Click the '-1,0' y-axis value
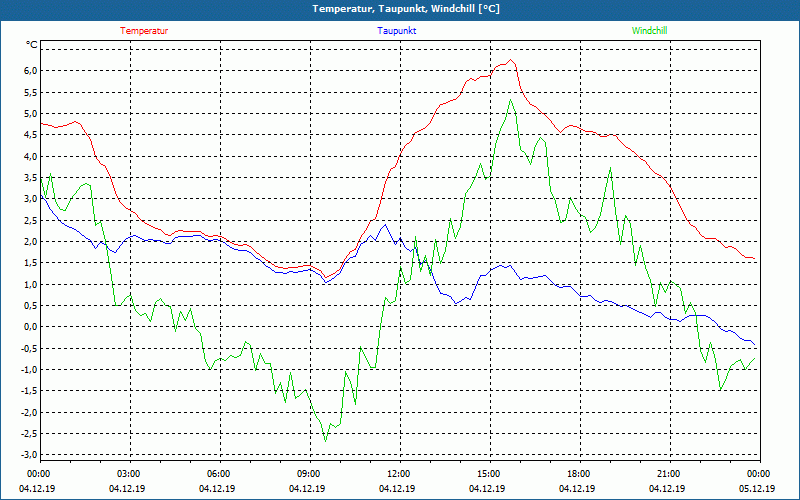Image resolution: width=800 pixels, height=500 pixels. (30, 370)
